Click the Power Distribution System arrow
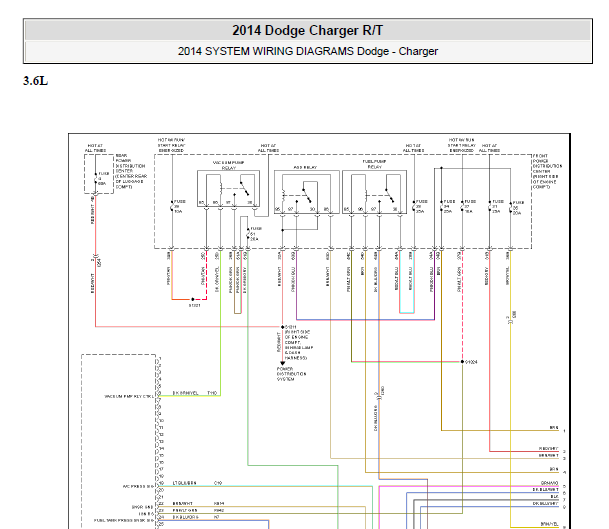The width and height of the screenshot is (609, 529). coord(283,364)
